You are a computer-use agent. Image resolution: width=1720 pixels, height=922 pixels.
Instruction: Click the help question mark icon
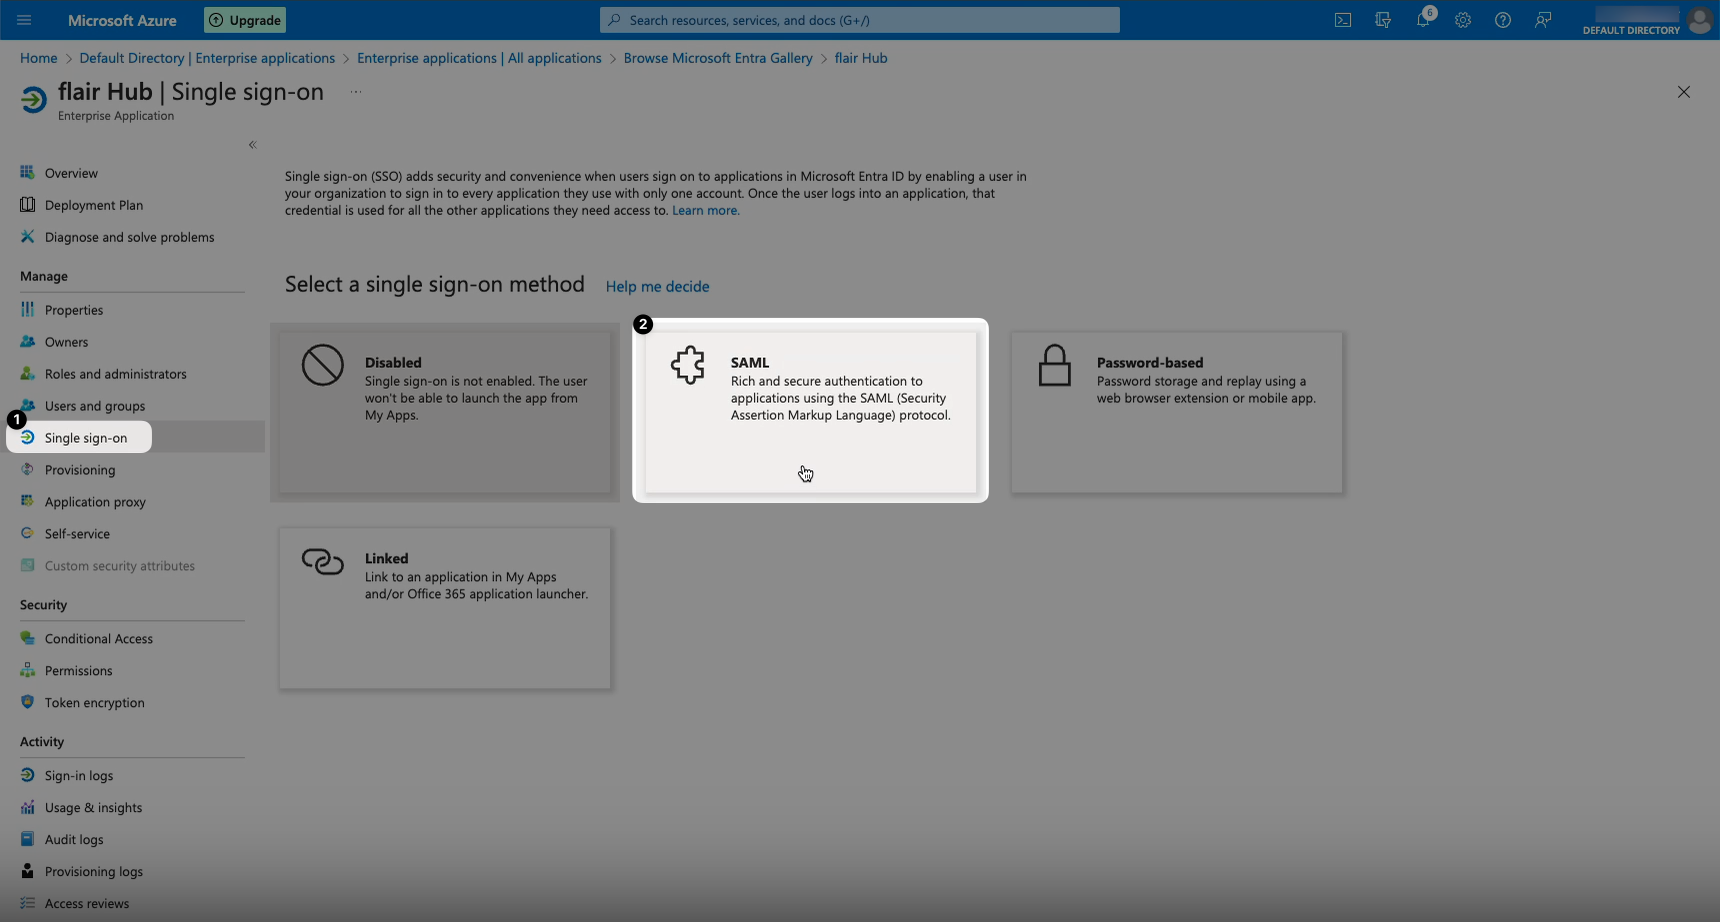tap(1503, 20)
